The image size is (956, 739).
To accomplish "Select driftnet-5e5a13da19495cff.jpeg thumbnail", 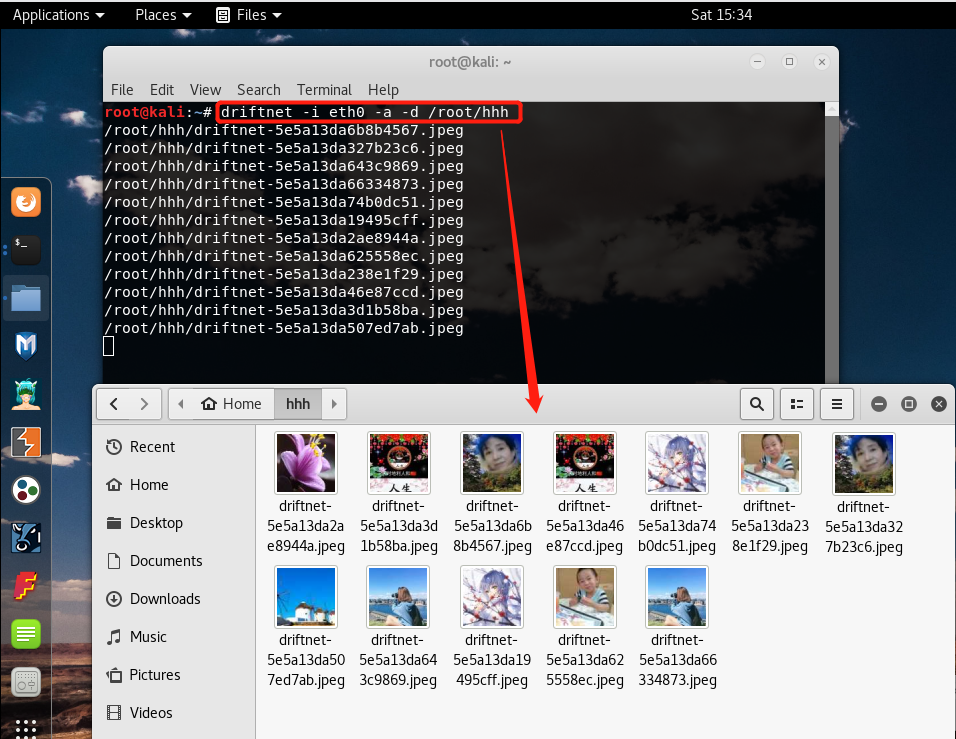I will [x=492, y=597].
